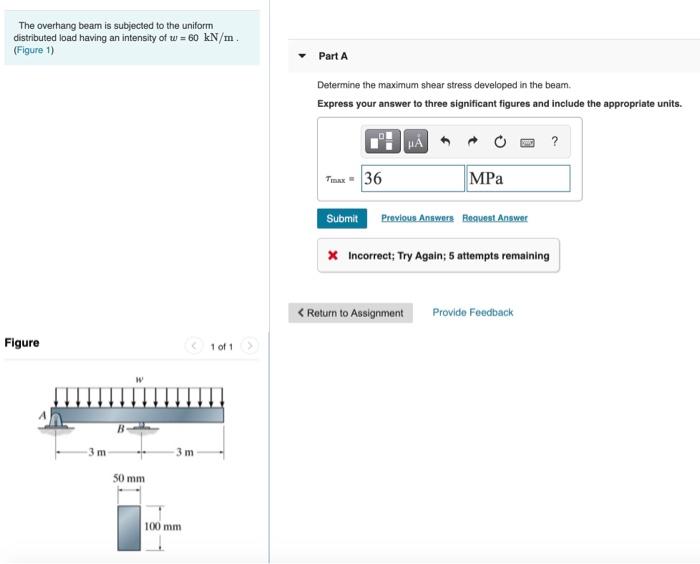The image size is (700, 564).
Task: Click 'Determine the maximum shear stress' instruction text
Action: (444, 85)
